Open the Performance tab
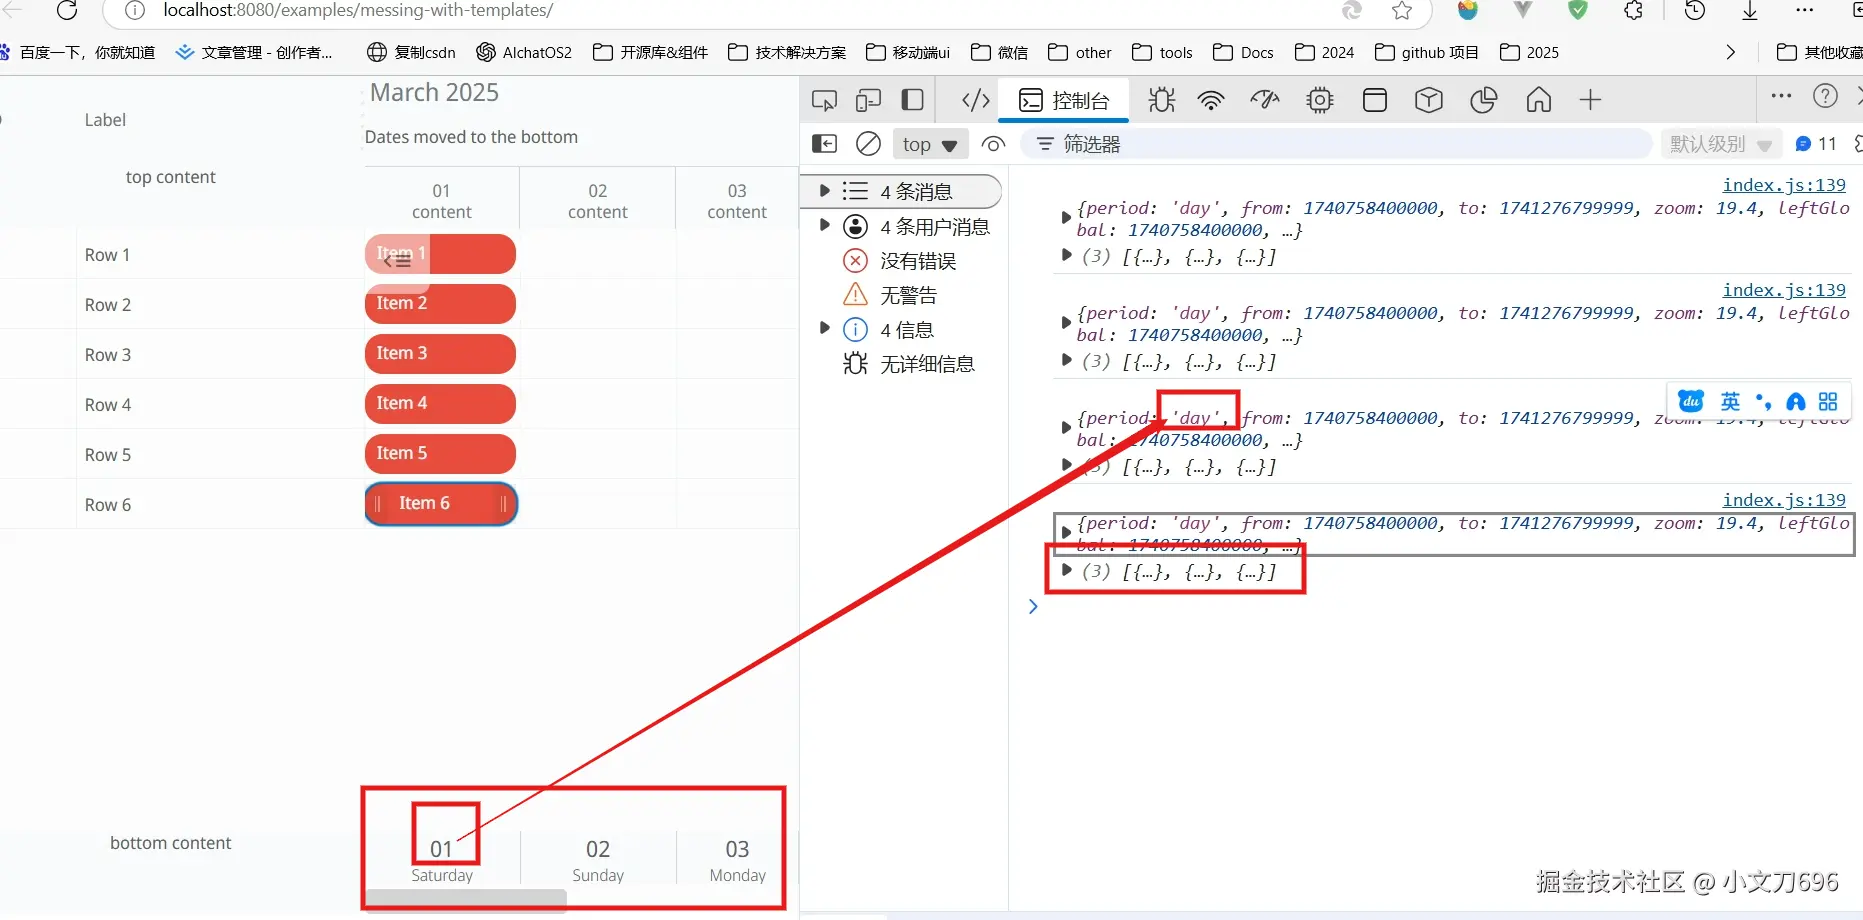Screen dimensions: 1863x920 point(1265,100)
